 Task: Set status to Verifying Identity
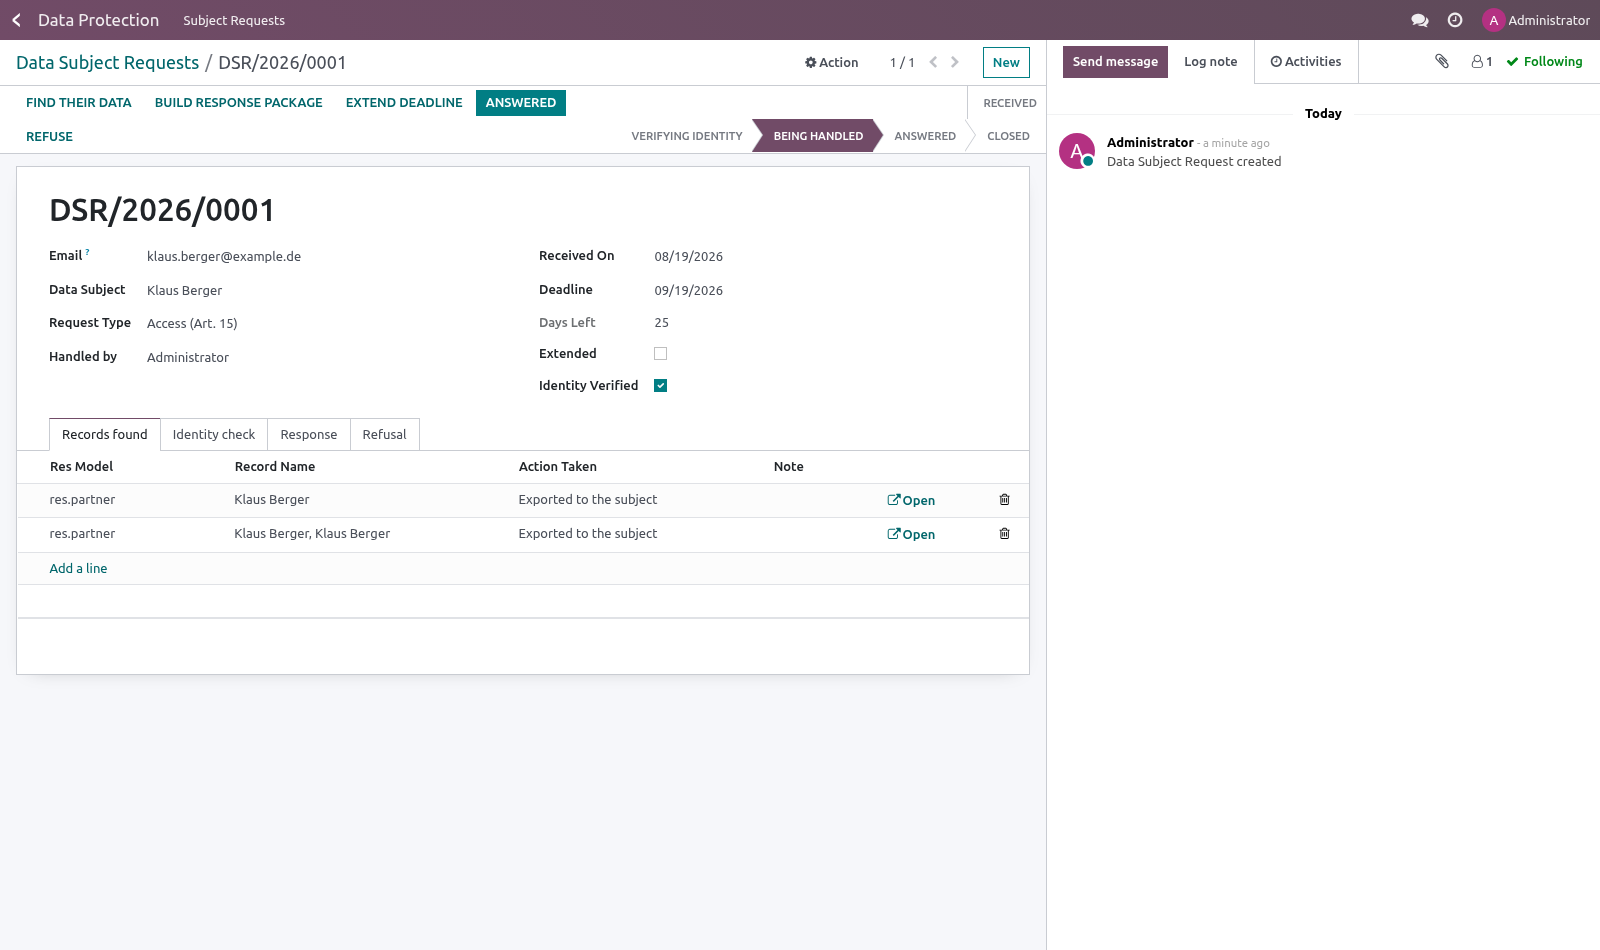coord(687,137)
